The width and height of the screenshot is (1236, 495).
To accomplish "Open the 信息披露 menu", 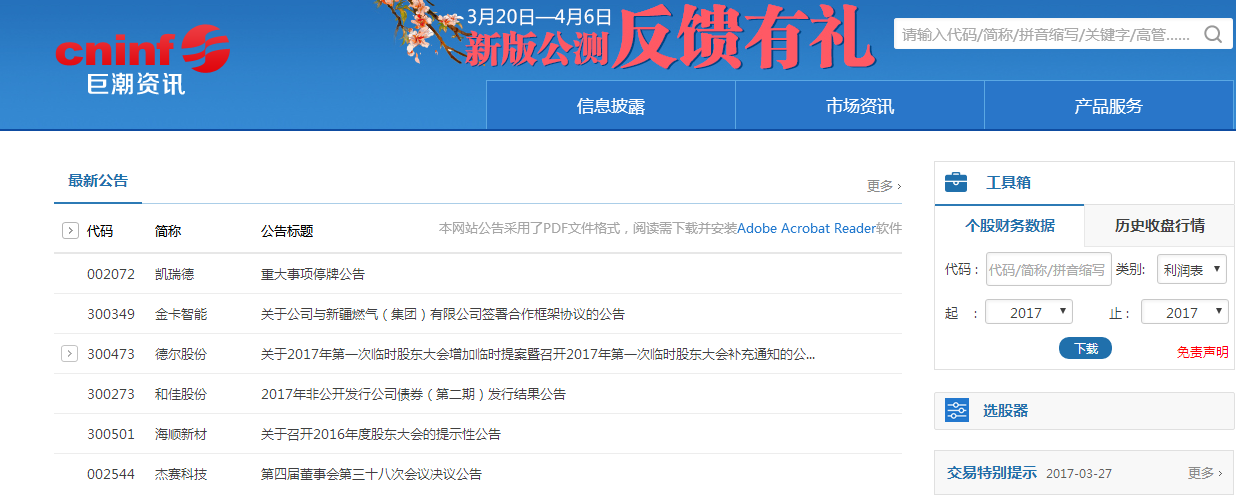I will [x=610, y=106].
